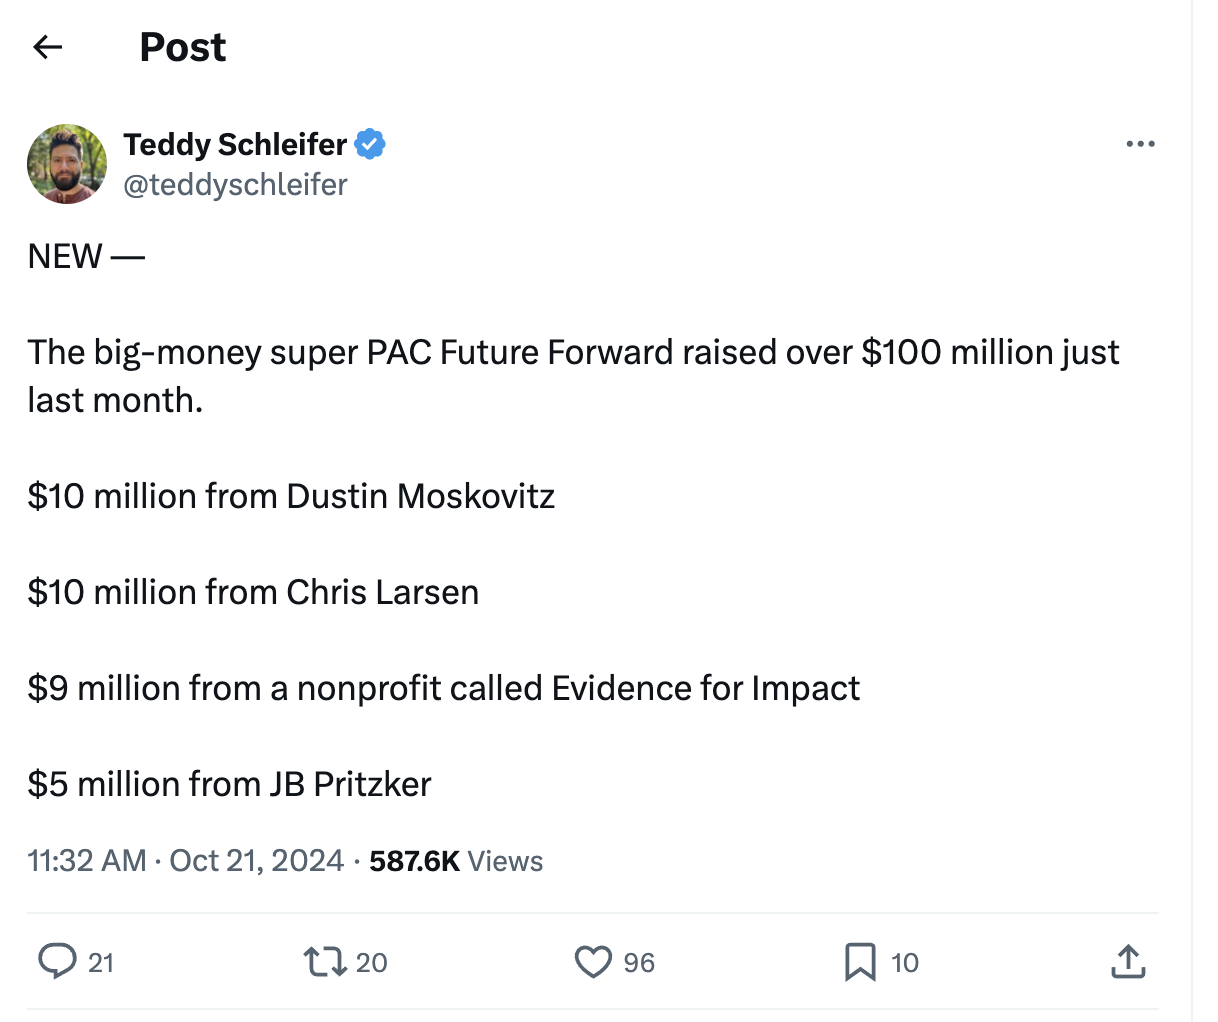Repost this post with the arrows icon
This screenshot has height=1022, width=1218.
325,962
